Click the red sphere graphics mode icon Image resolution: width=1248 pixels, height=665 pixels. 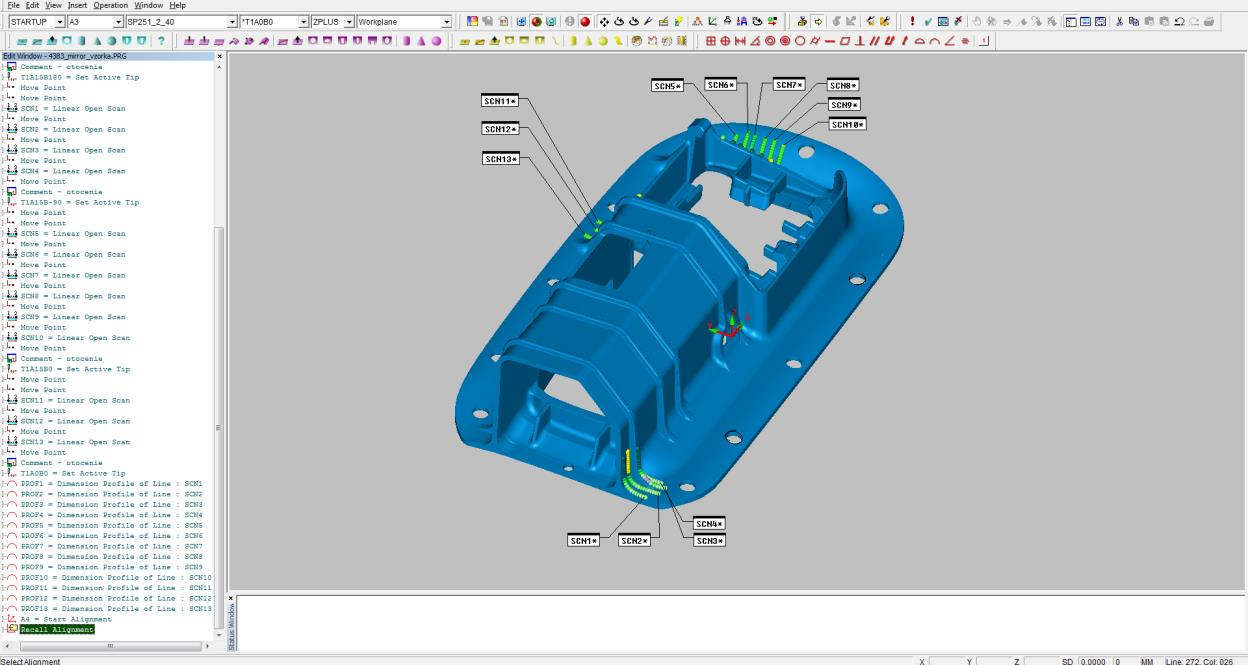tap(584, 21)
